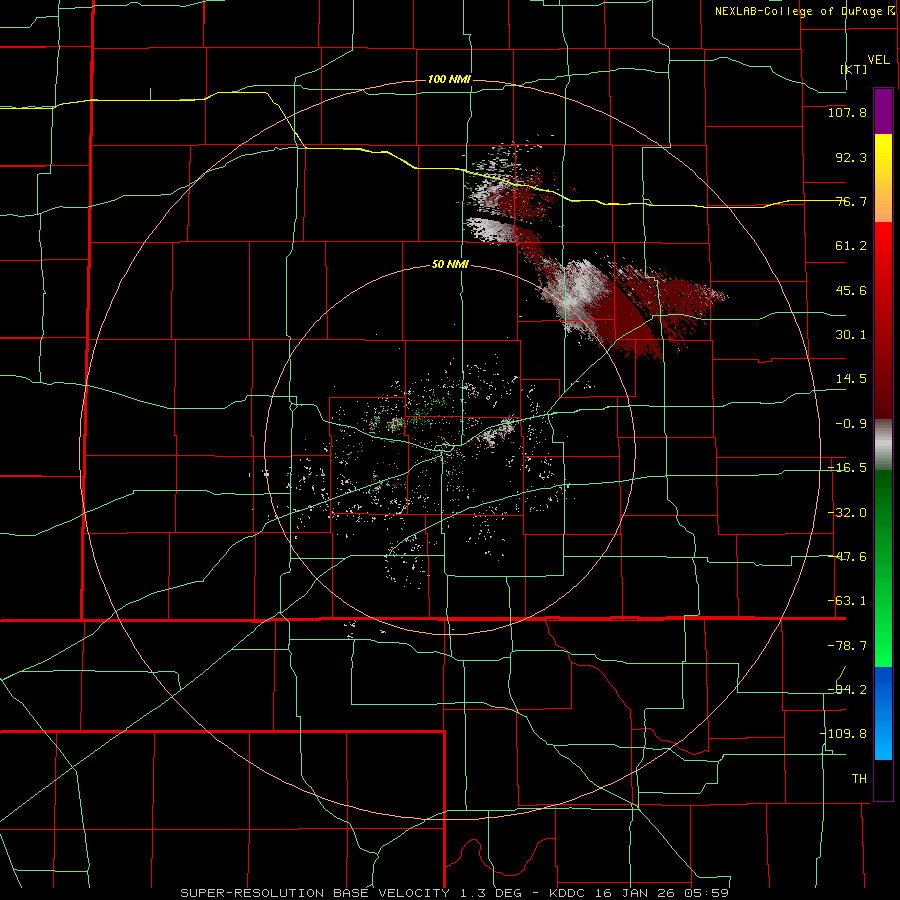
Task: Click the TH label on the legend
Action: coord(859,779)
